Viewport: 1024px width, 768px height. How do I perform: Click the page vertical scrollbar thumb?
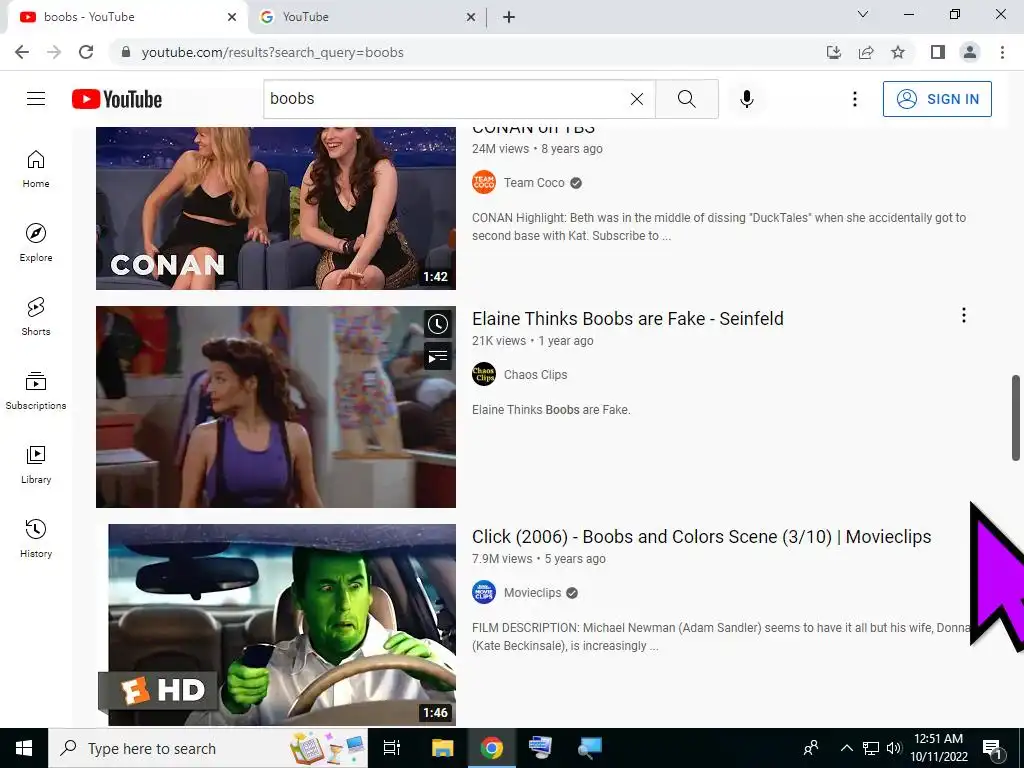point(1016,418)
